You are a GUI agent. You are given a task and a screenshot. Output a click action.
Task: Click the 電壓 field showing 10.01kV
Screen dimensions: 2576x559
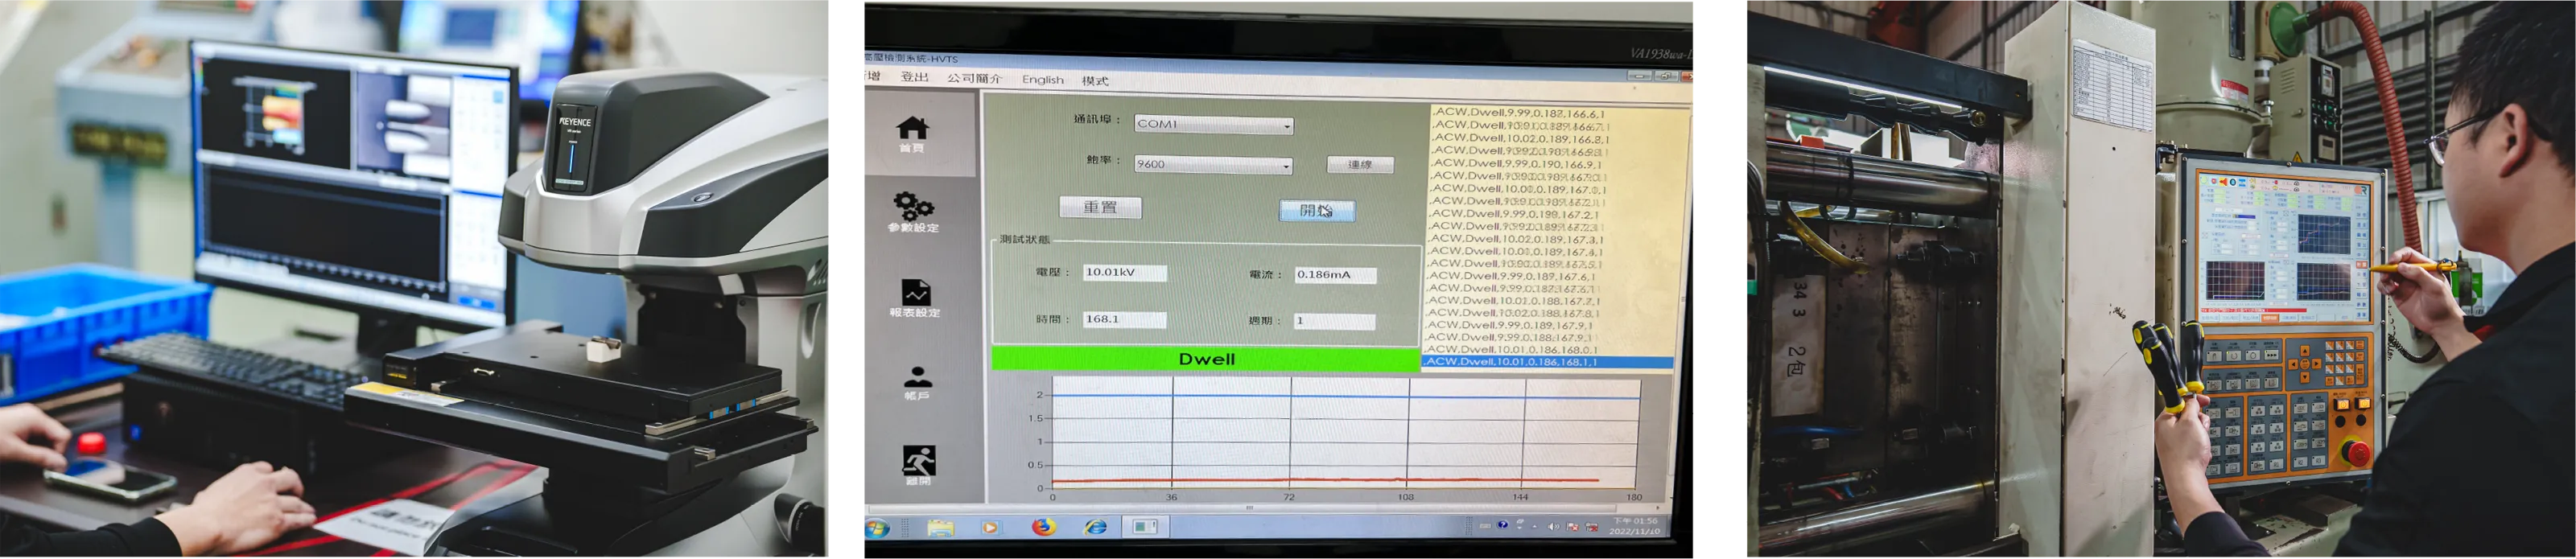(x=1124, y=273)
